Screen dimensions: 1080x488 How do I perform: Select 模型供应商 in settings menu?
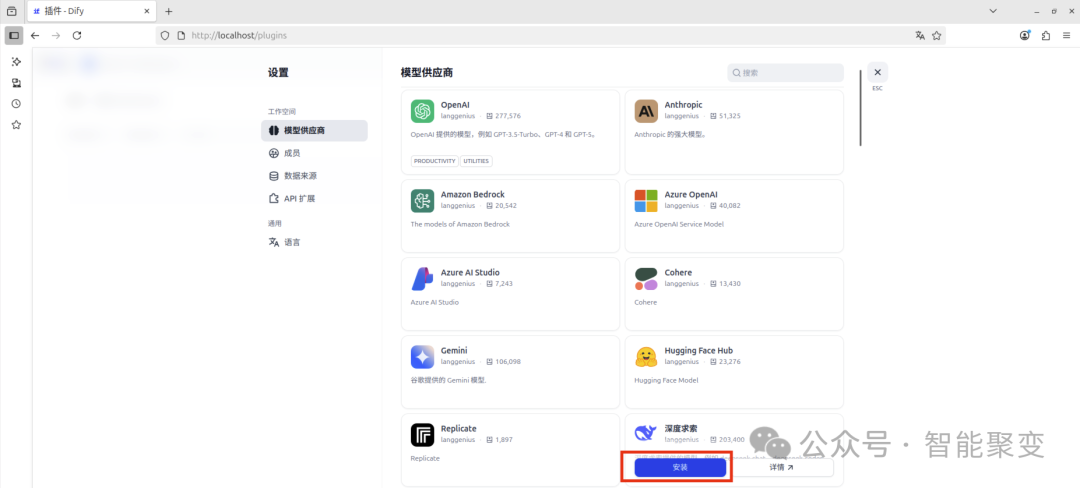(x=314, y=130)
